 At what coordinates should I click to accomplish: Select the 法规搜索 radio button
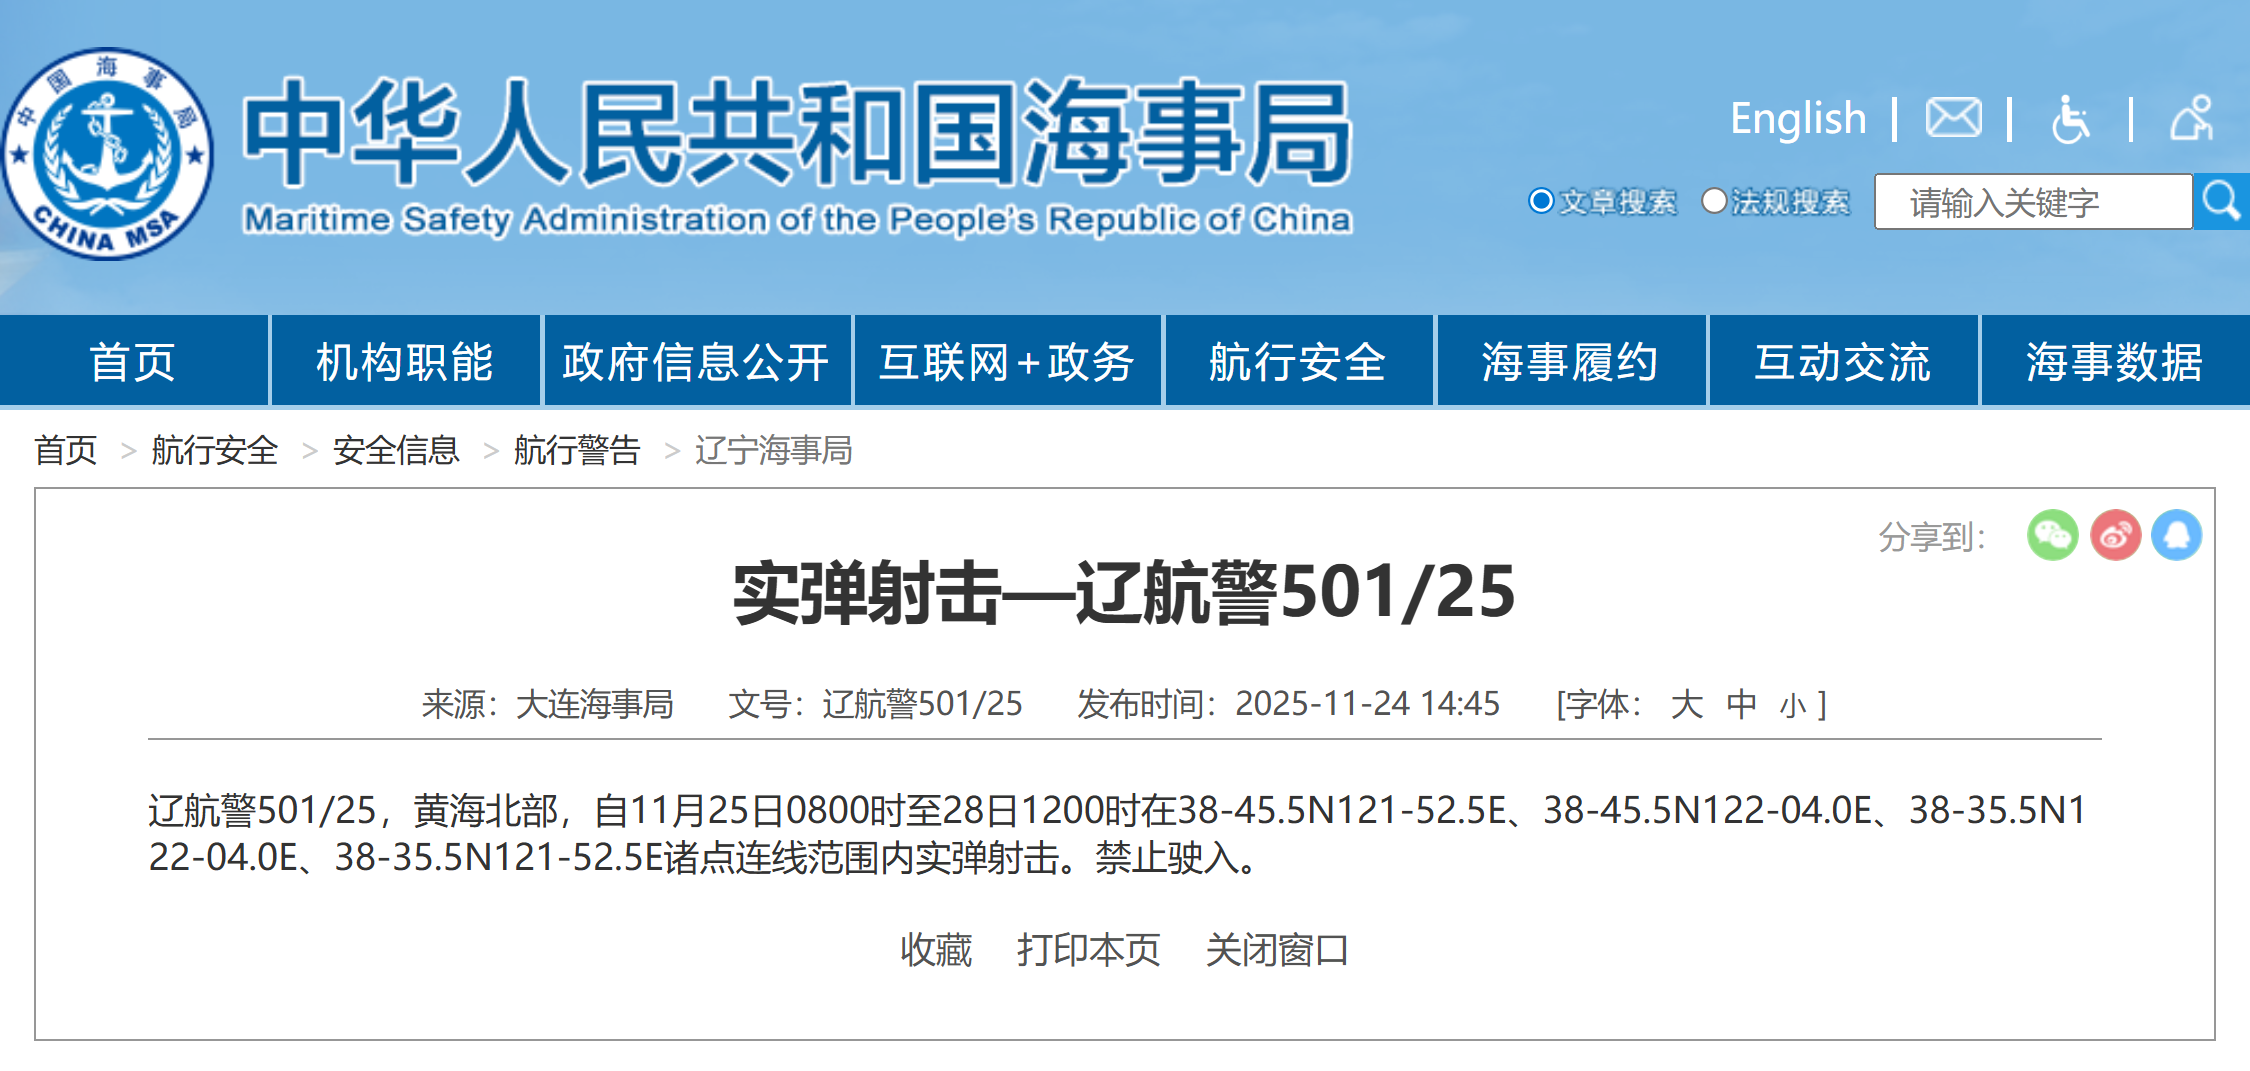[x=1714, y=202]
